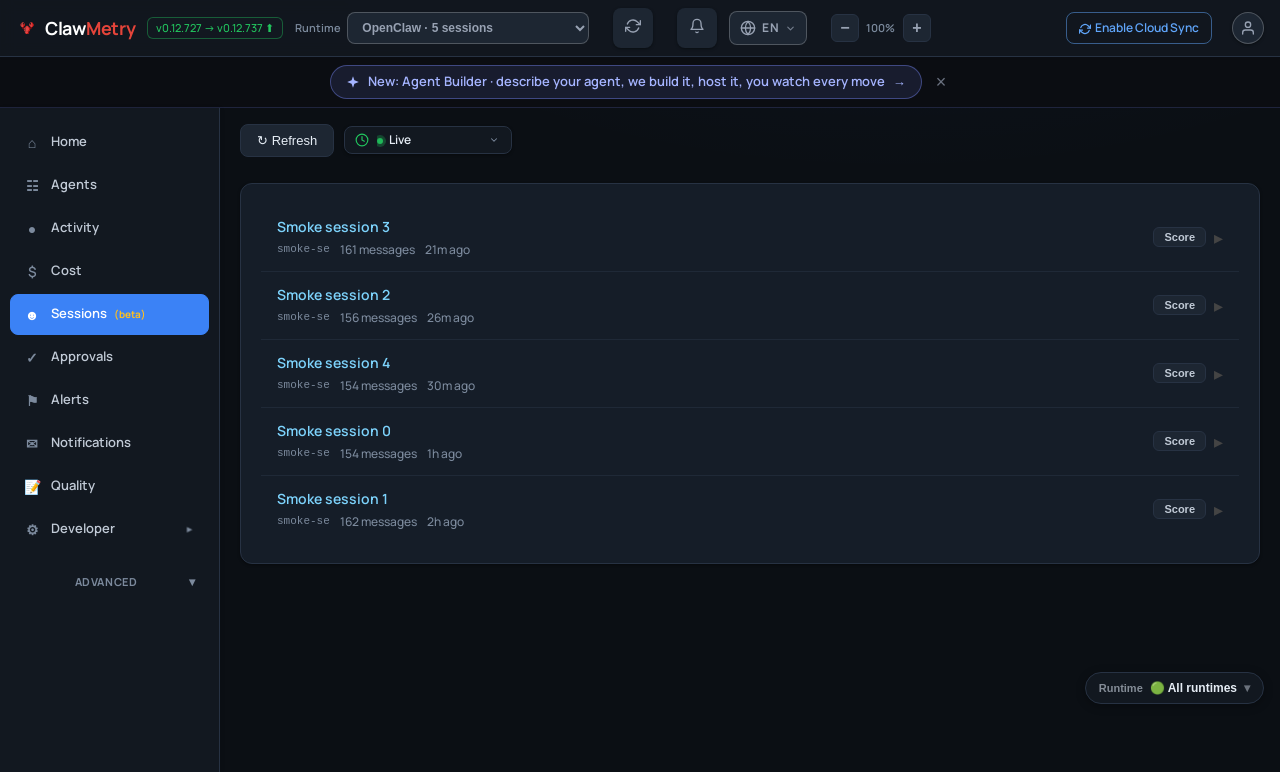The height and width of the screenshot is (772, 1280).
Task: Click '21m ago' timestamp
Action: 447,250
